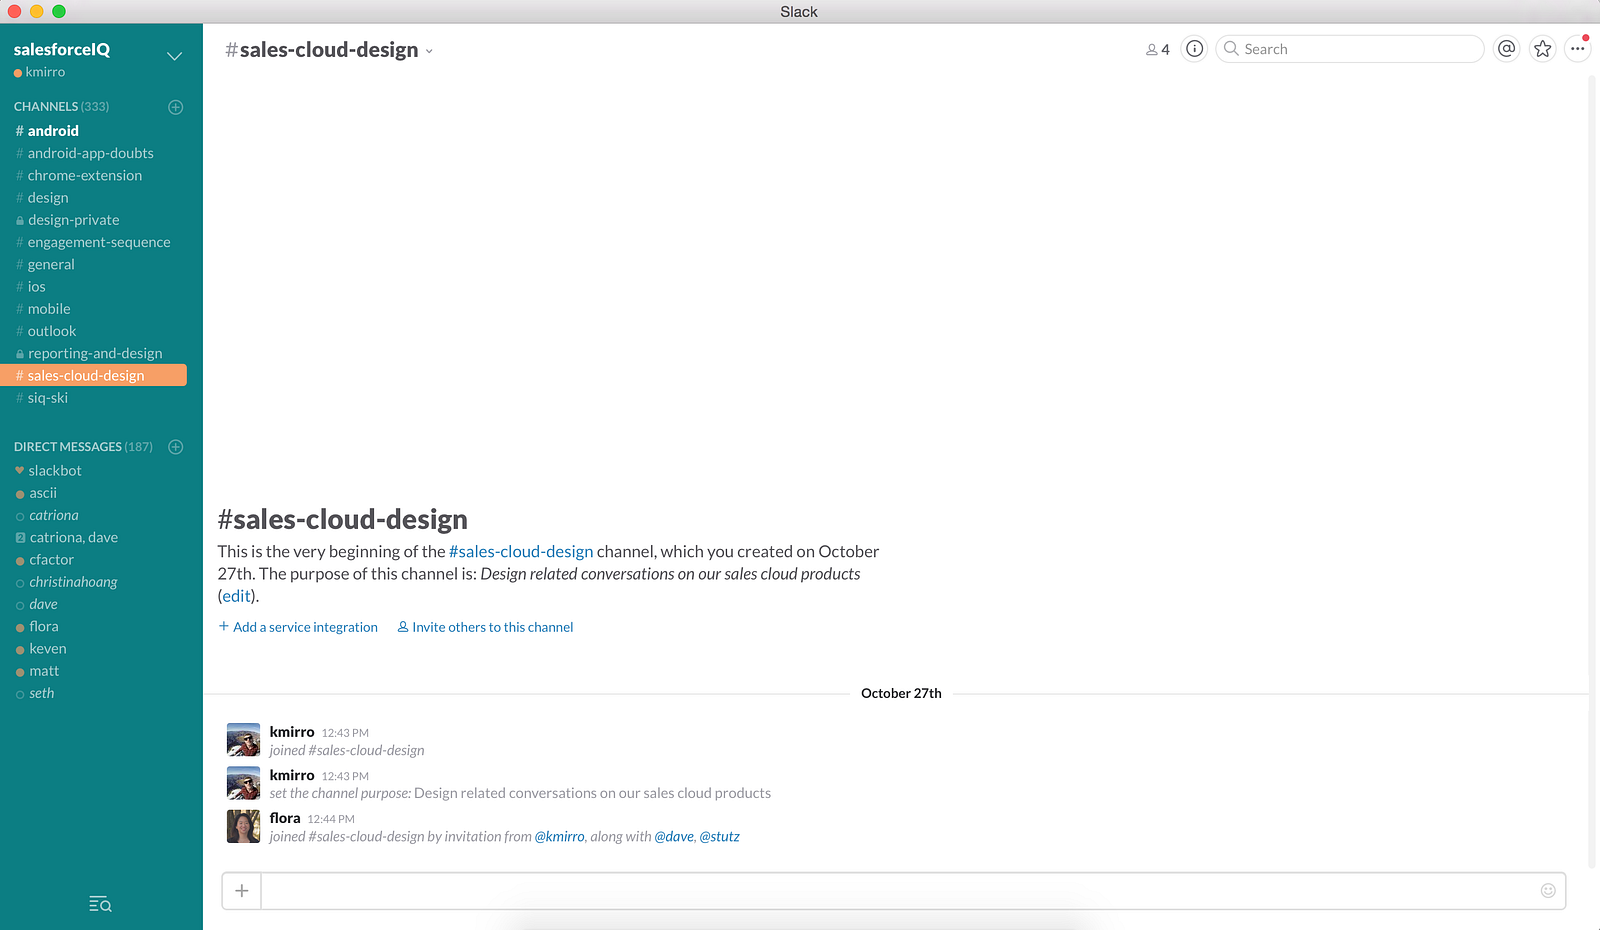Screen dimensions: 1600x930
Task: Expand the salesforceIQ team menu chevron
Action: click(175, 56)
